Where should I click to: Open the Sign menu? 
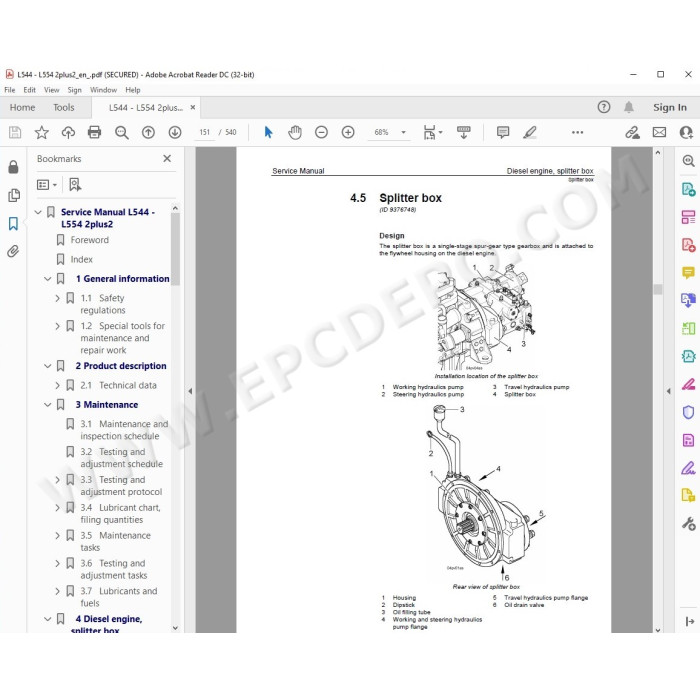tap(75, 90)
